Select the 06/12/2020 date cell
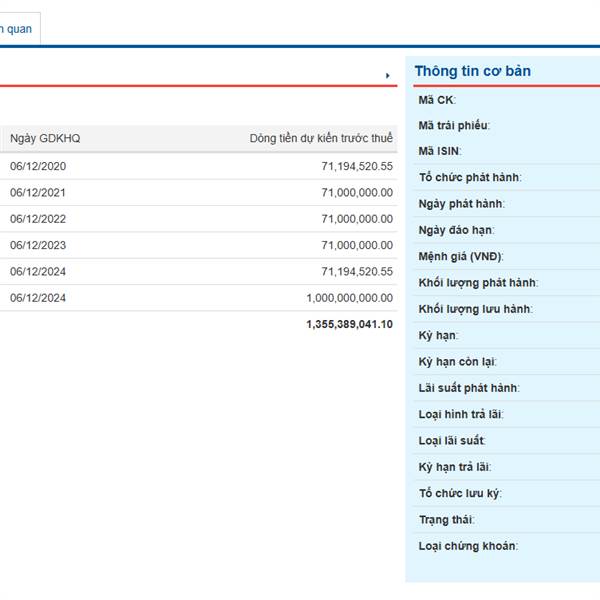600x600 pixels. [38, 166]
